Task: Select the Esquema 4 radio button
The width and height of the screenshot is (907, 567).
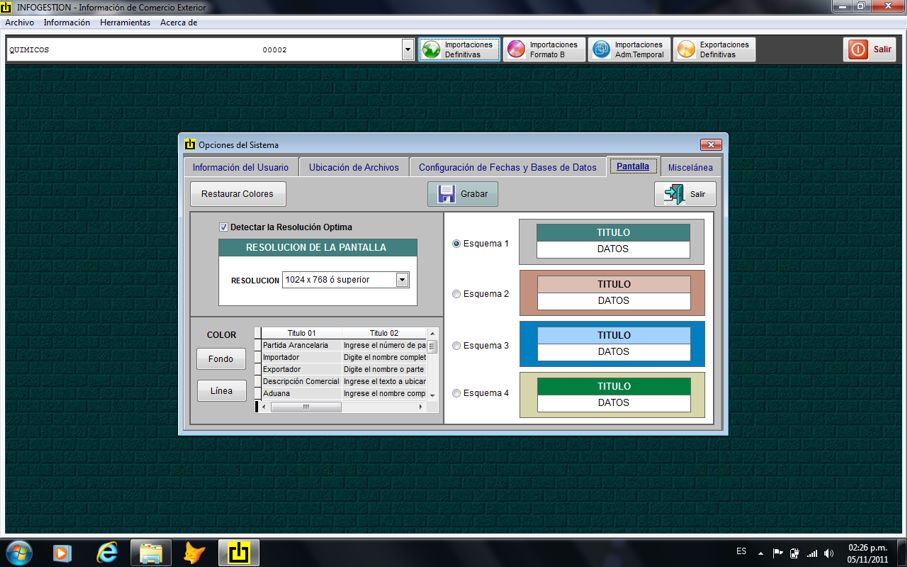Action: pos(457,393)
